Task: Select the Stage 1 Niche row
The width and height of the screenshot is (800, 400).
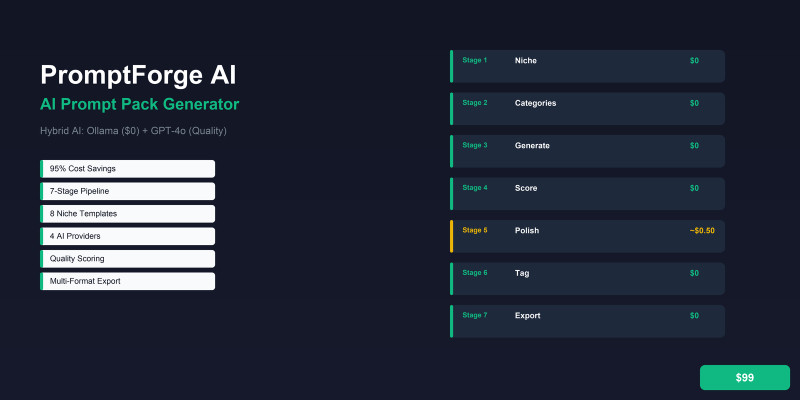Action: point(587,66)
